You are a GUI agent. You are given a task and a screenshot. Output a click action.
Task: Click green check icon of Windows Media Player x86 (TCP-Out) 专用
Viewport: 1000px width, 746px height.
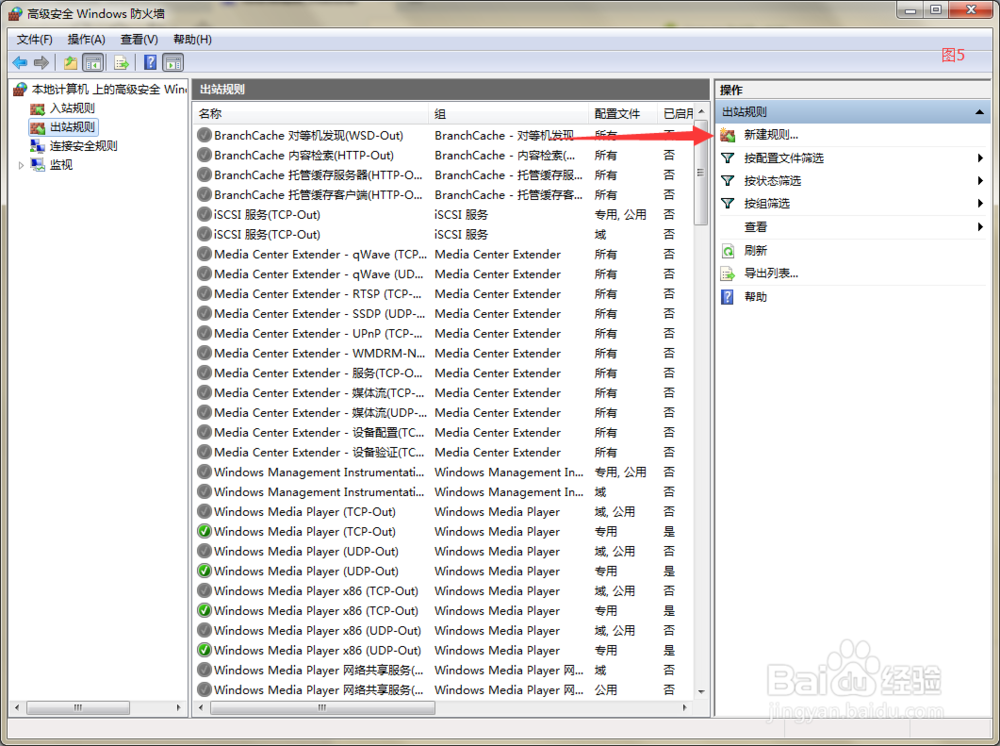204,610
